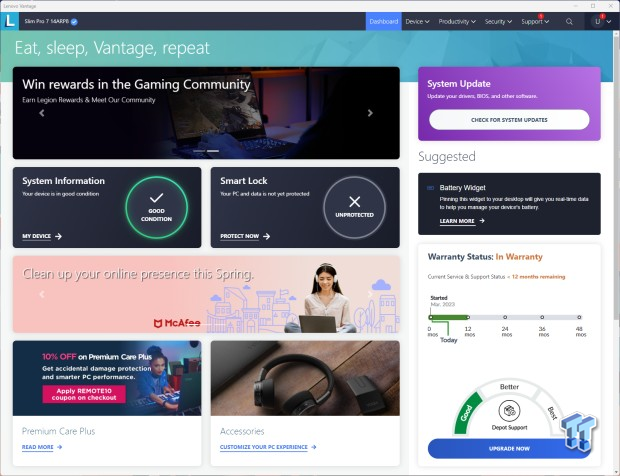Show previous gaming banner slide
Screen dimensions: 620x476
42,113
